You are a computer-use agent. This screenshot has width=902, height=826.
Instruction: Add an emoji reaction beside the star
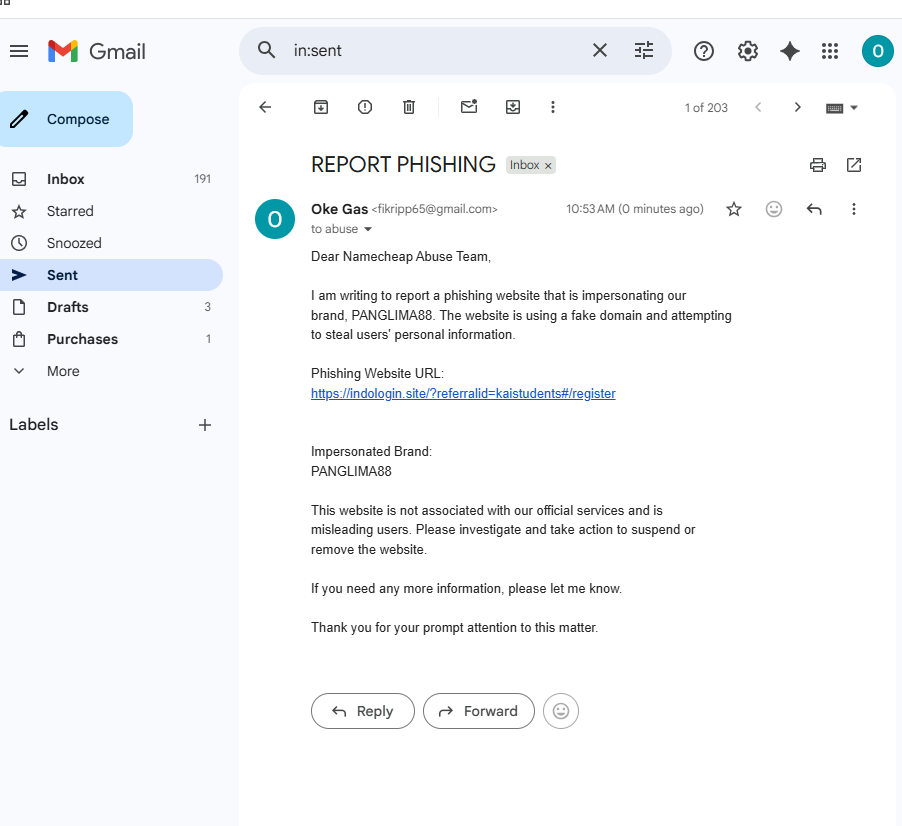pos(774,209)
